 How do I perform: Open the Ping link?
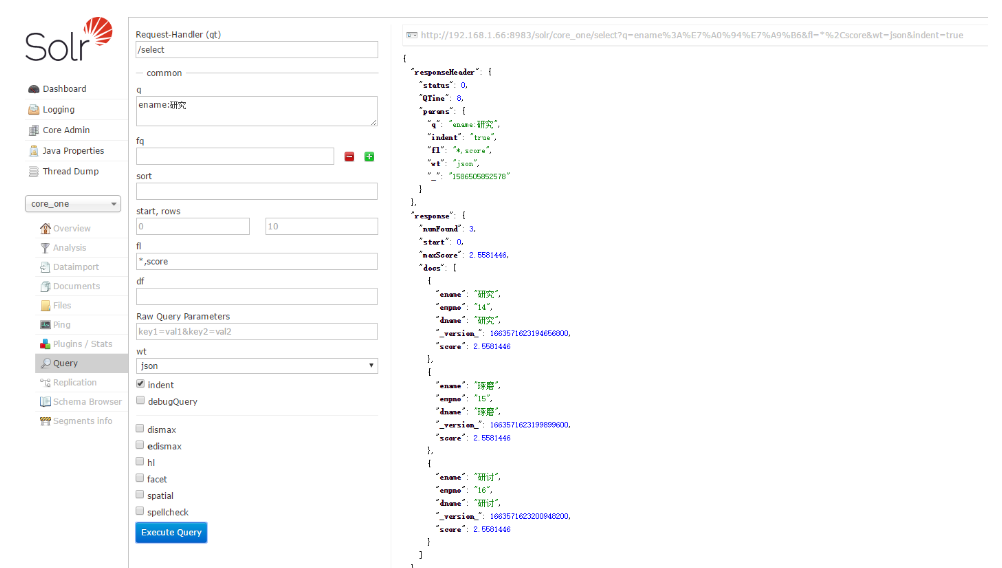62,325
